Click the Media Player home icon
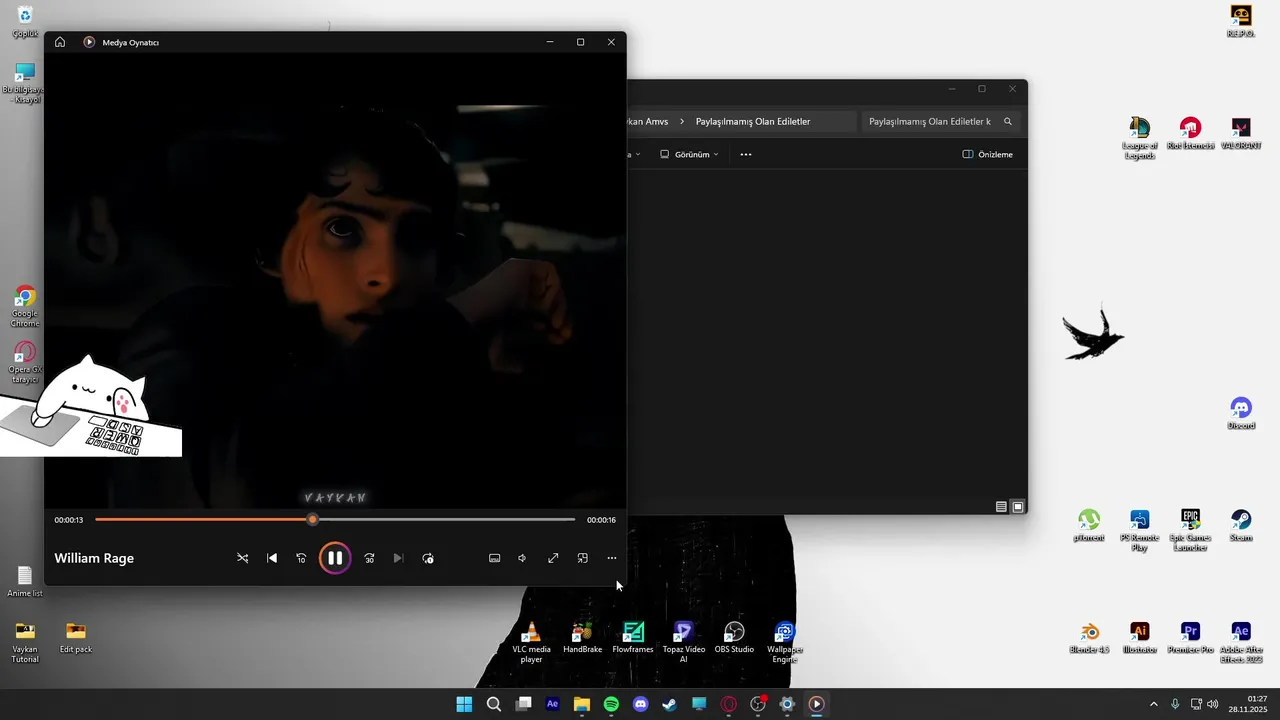 tap(60, 42)
